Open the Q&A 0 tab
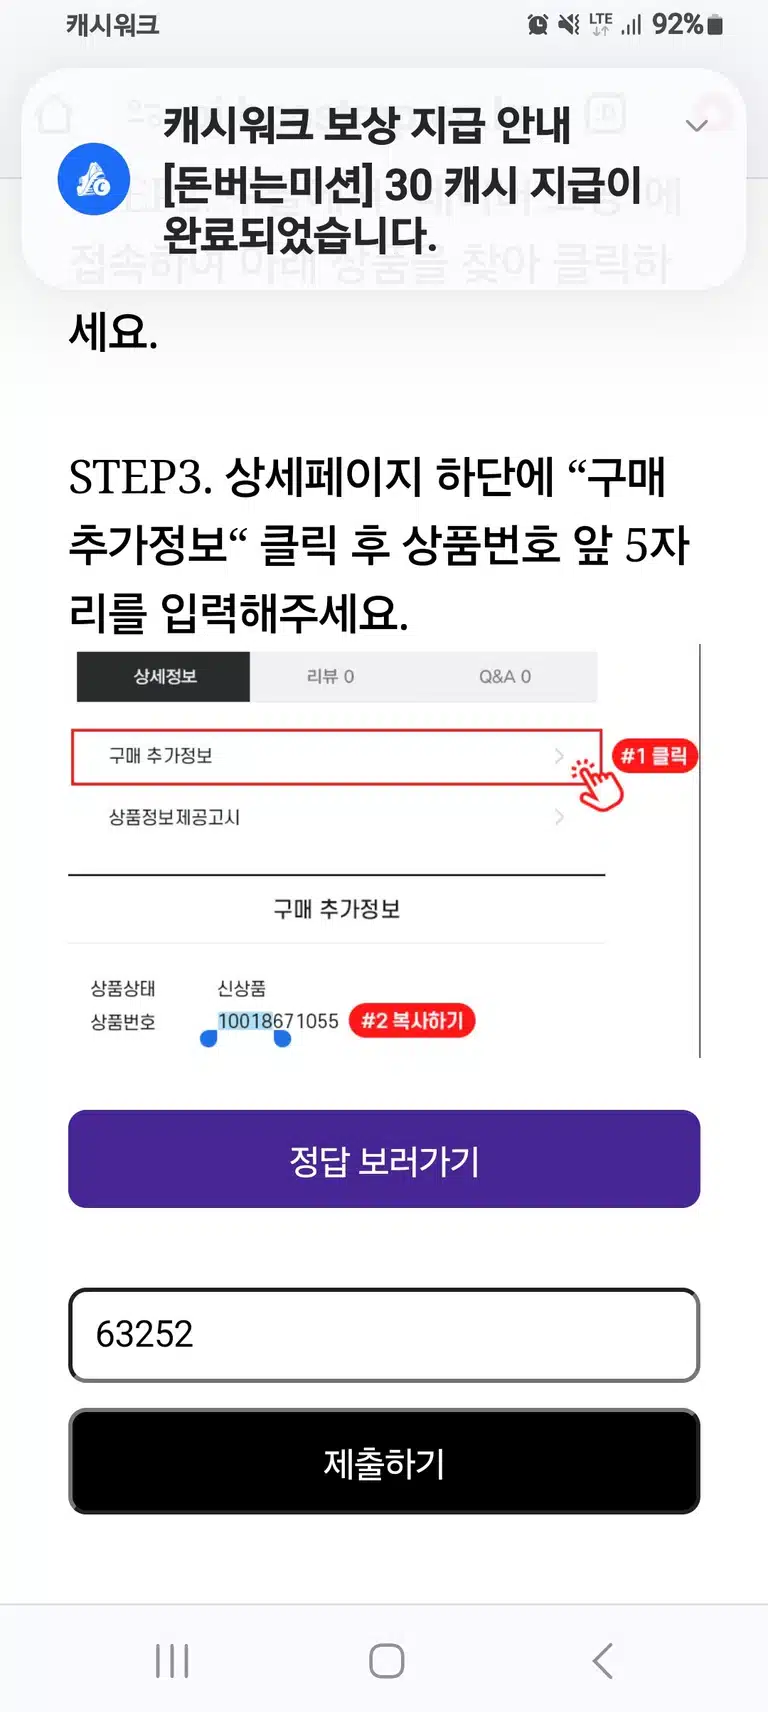This screenshot has height=1712, width=768. tap(504, 676)
